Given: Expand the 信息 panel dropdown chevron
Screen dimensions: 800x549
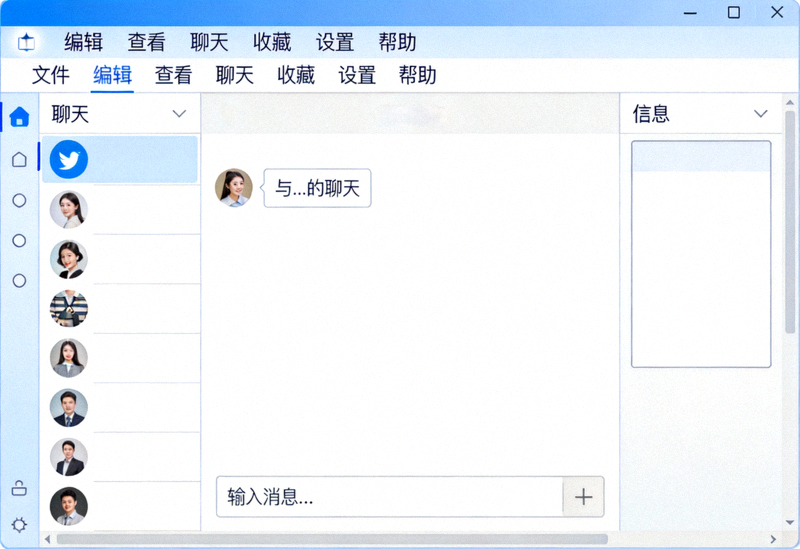Looking at the screenshot, I should [761, 113].
